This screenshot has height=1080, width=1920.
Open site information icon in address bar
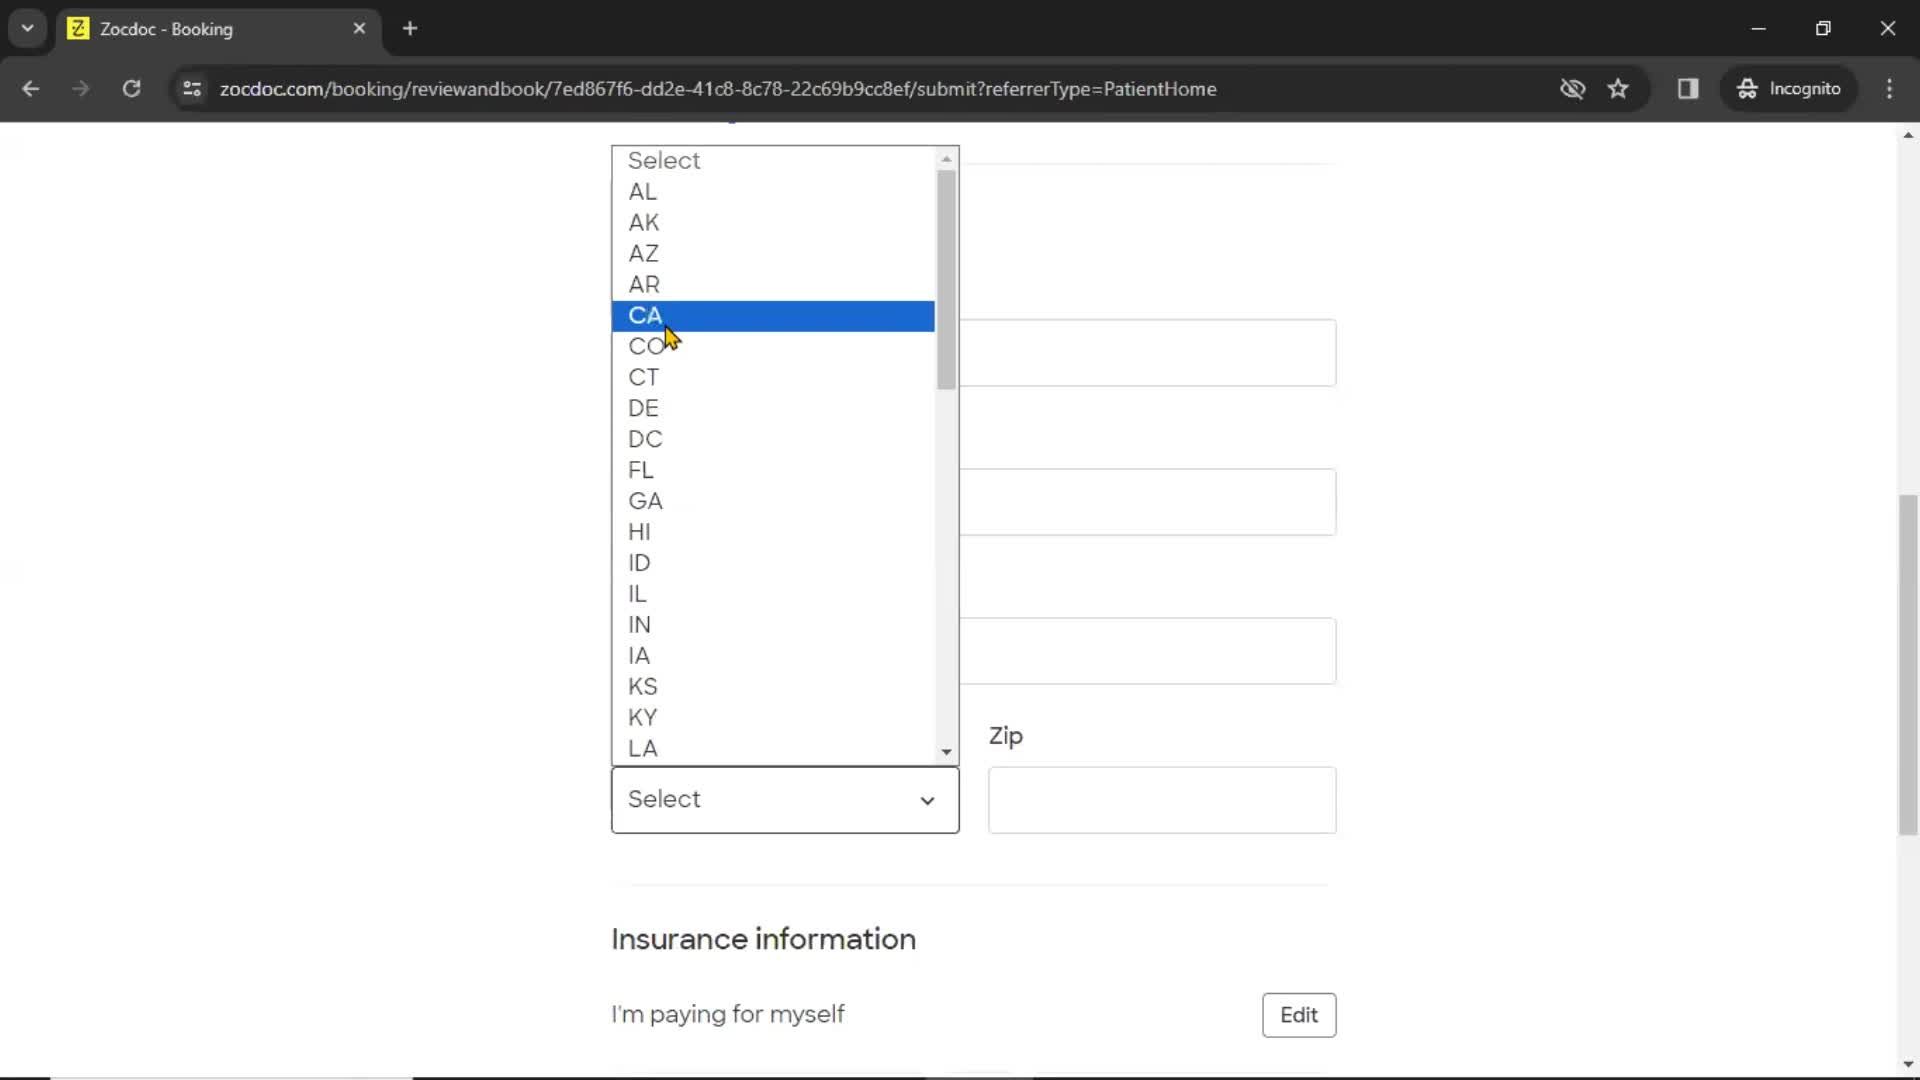click(192, 89)
